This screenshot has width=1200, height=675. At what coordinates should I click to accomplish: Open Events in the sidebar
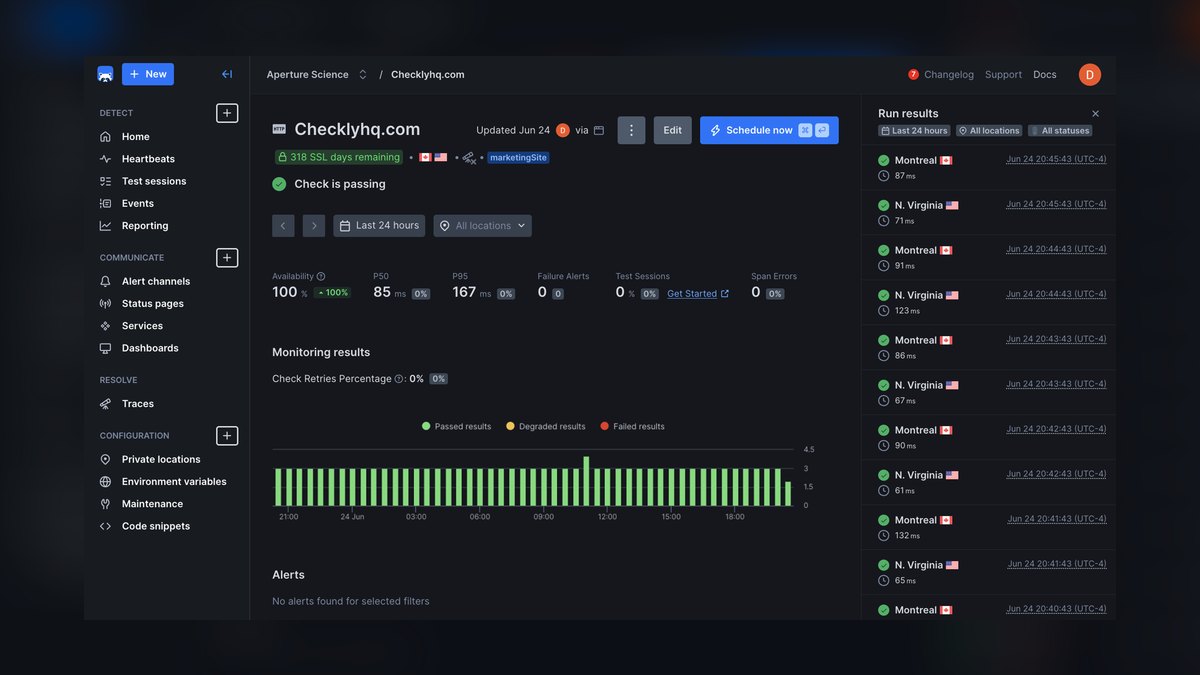[138, 203]
